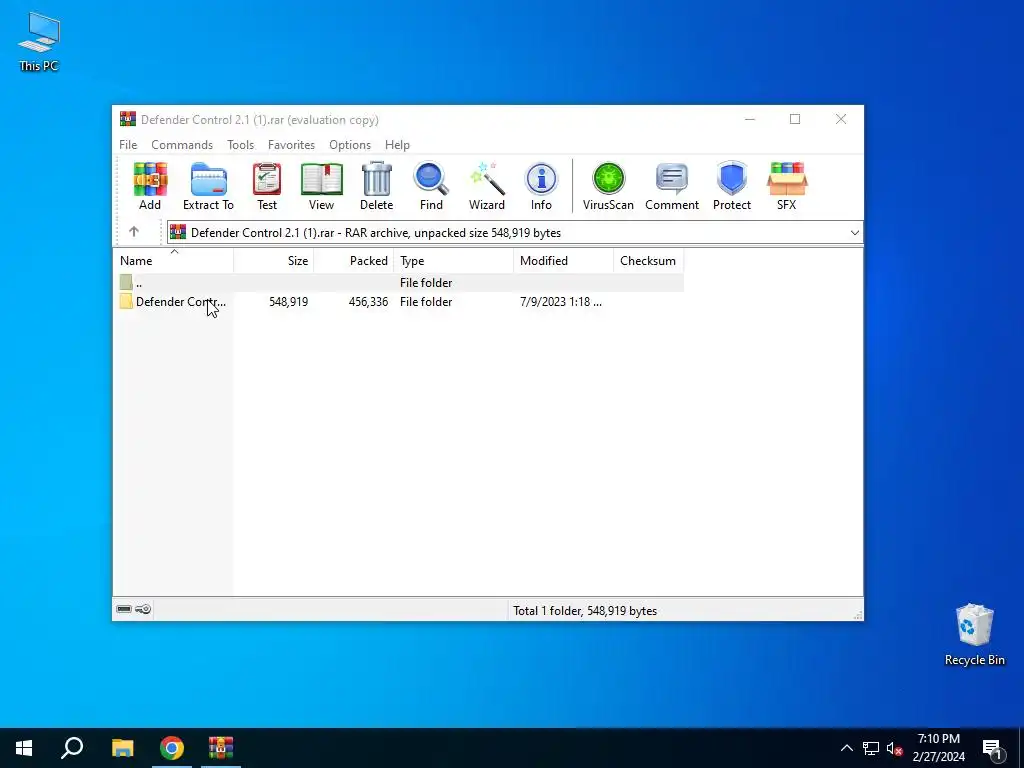The image size is (1024, 768).
Task: Click the taskbar search icon
Action: click(72, 748)
